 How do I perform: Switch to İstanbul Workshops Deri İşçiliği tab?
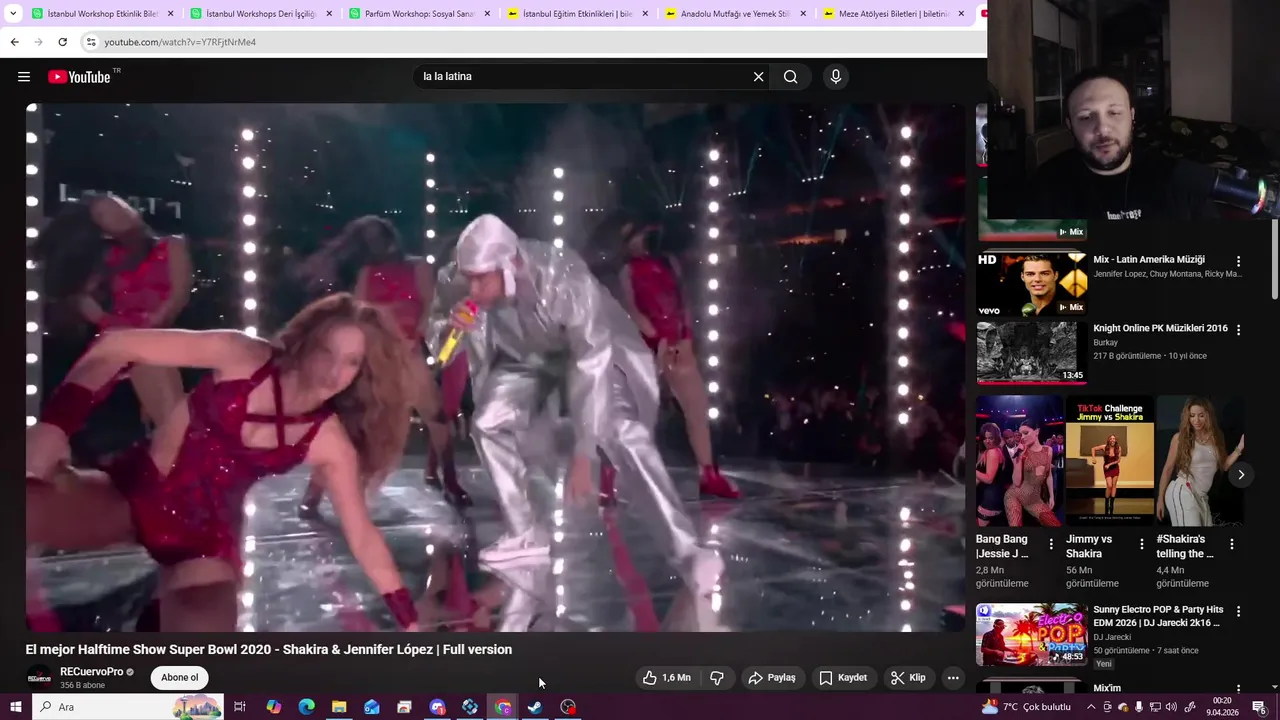261,14
